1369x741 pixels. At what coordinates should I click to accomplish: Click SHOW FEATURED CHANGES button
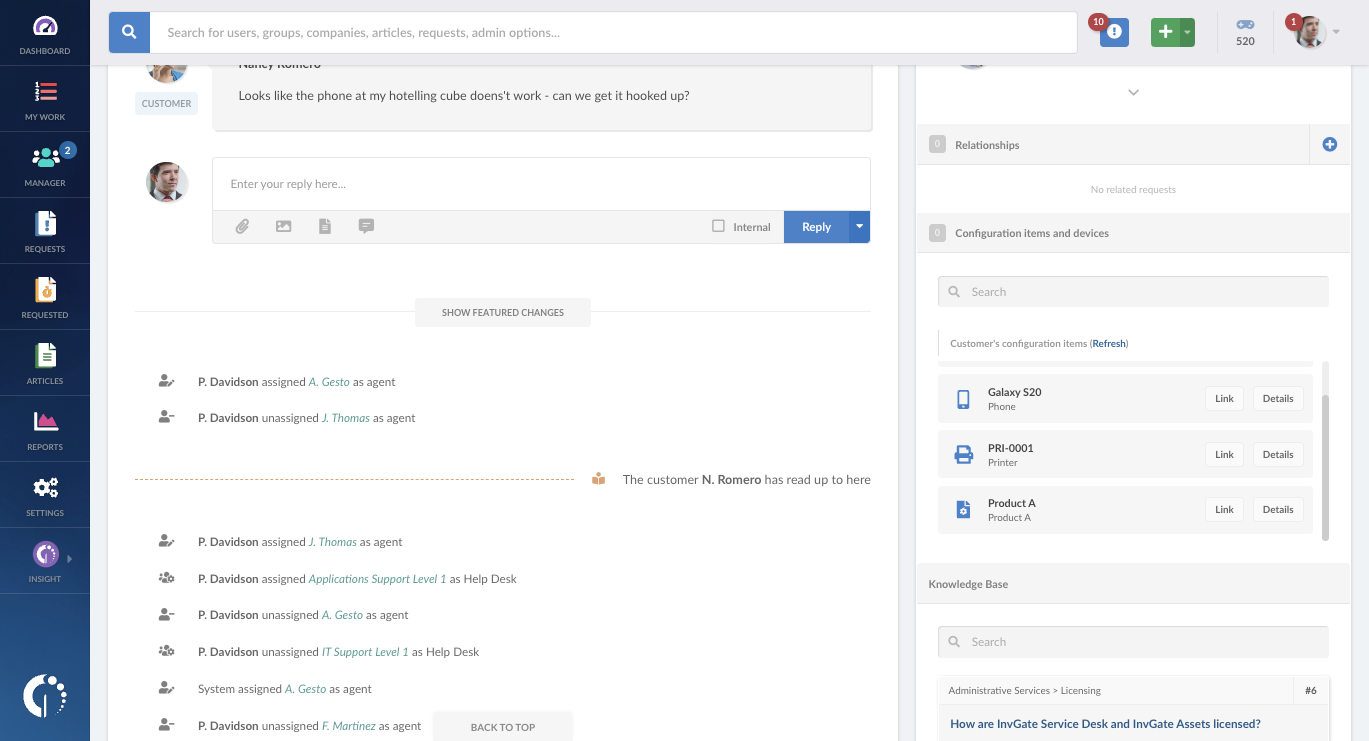point(503,312)
